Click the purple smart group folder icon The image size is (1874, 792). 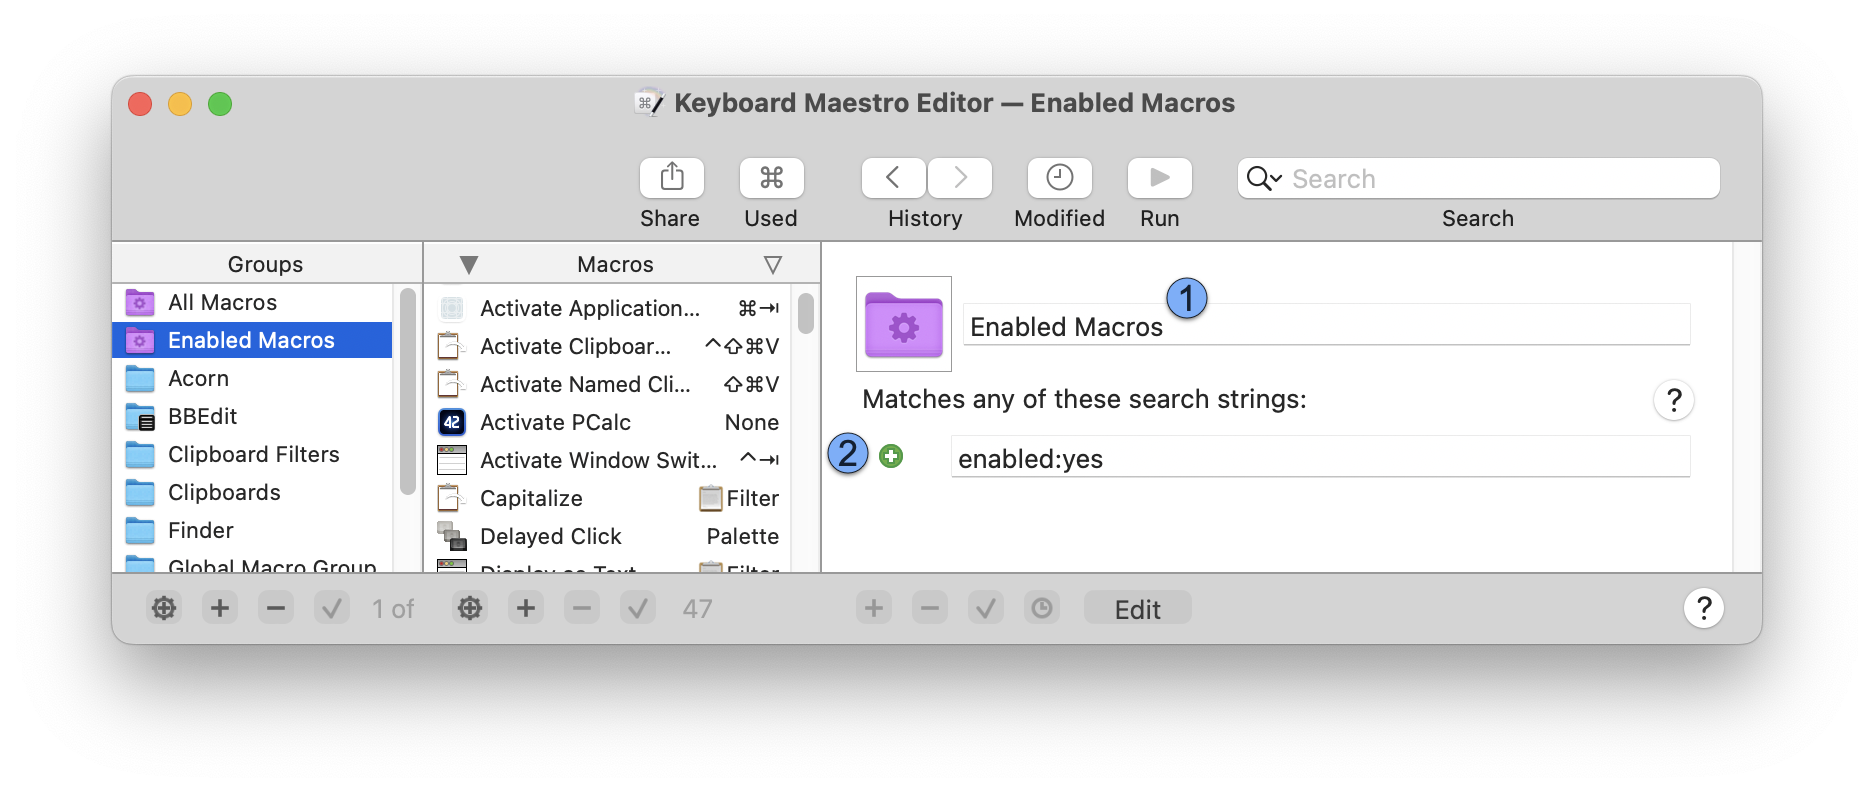tap(904, 324)
